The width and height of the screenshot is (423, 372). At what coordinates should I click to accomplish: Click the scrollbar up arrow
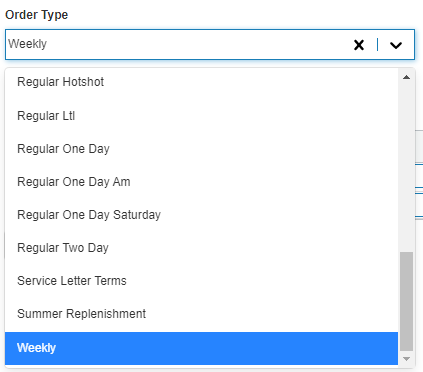tap(406, 77)
